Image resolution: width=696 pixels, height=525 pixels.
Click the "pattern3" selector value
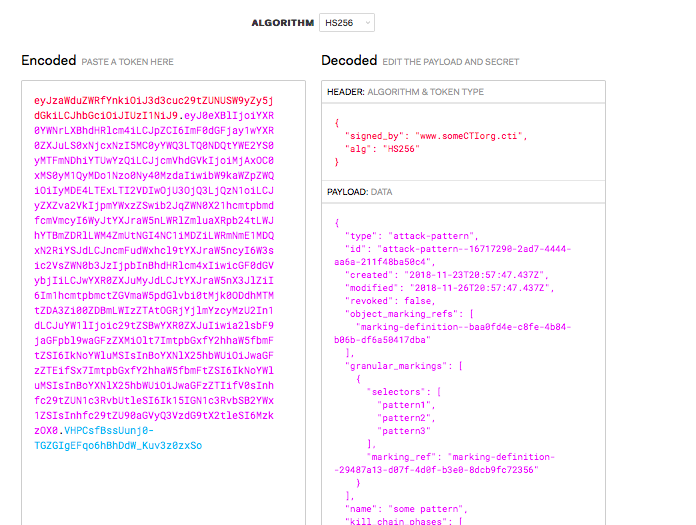tap(403, 430)
